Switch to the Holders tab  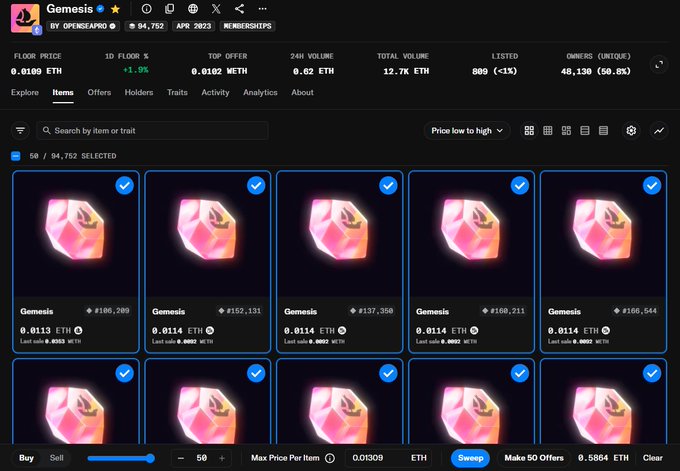click(x=139, y=92)
